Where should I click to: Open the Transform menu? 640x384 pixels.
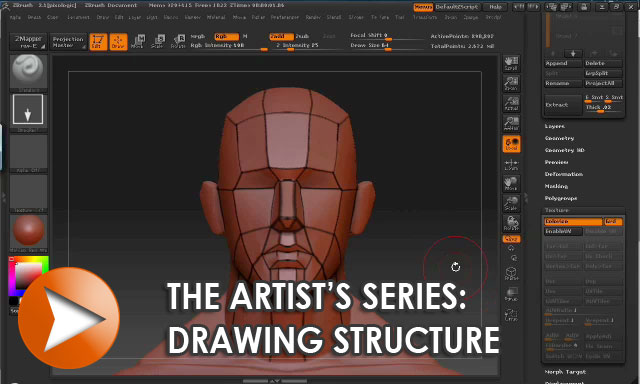point(424,18)
